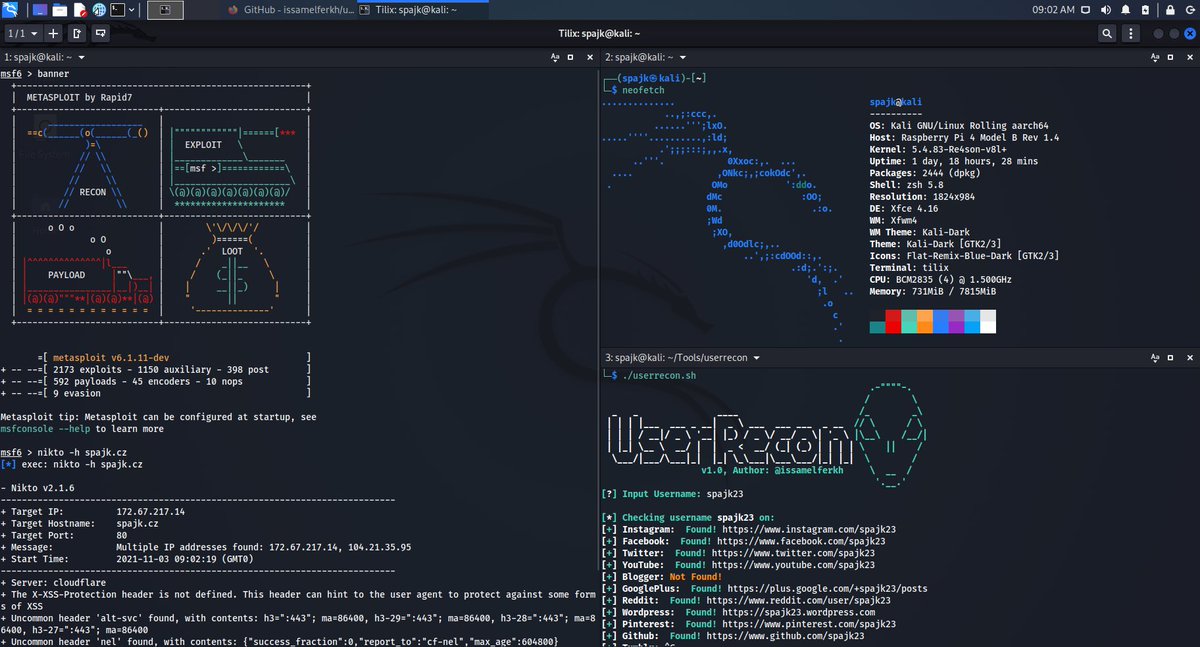Click the workspace switcher in the panel
The image size is (1200, 647).
click(165, 10)
